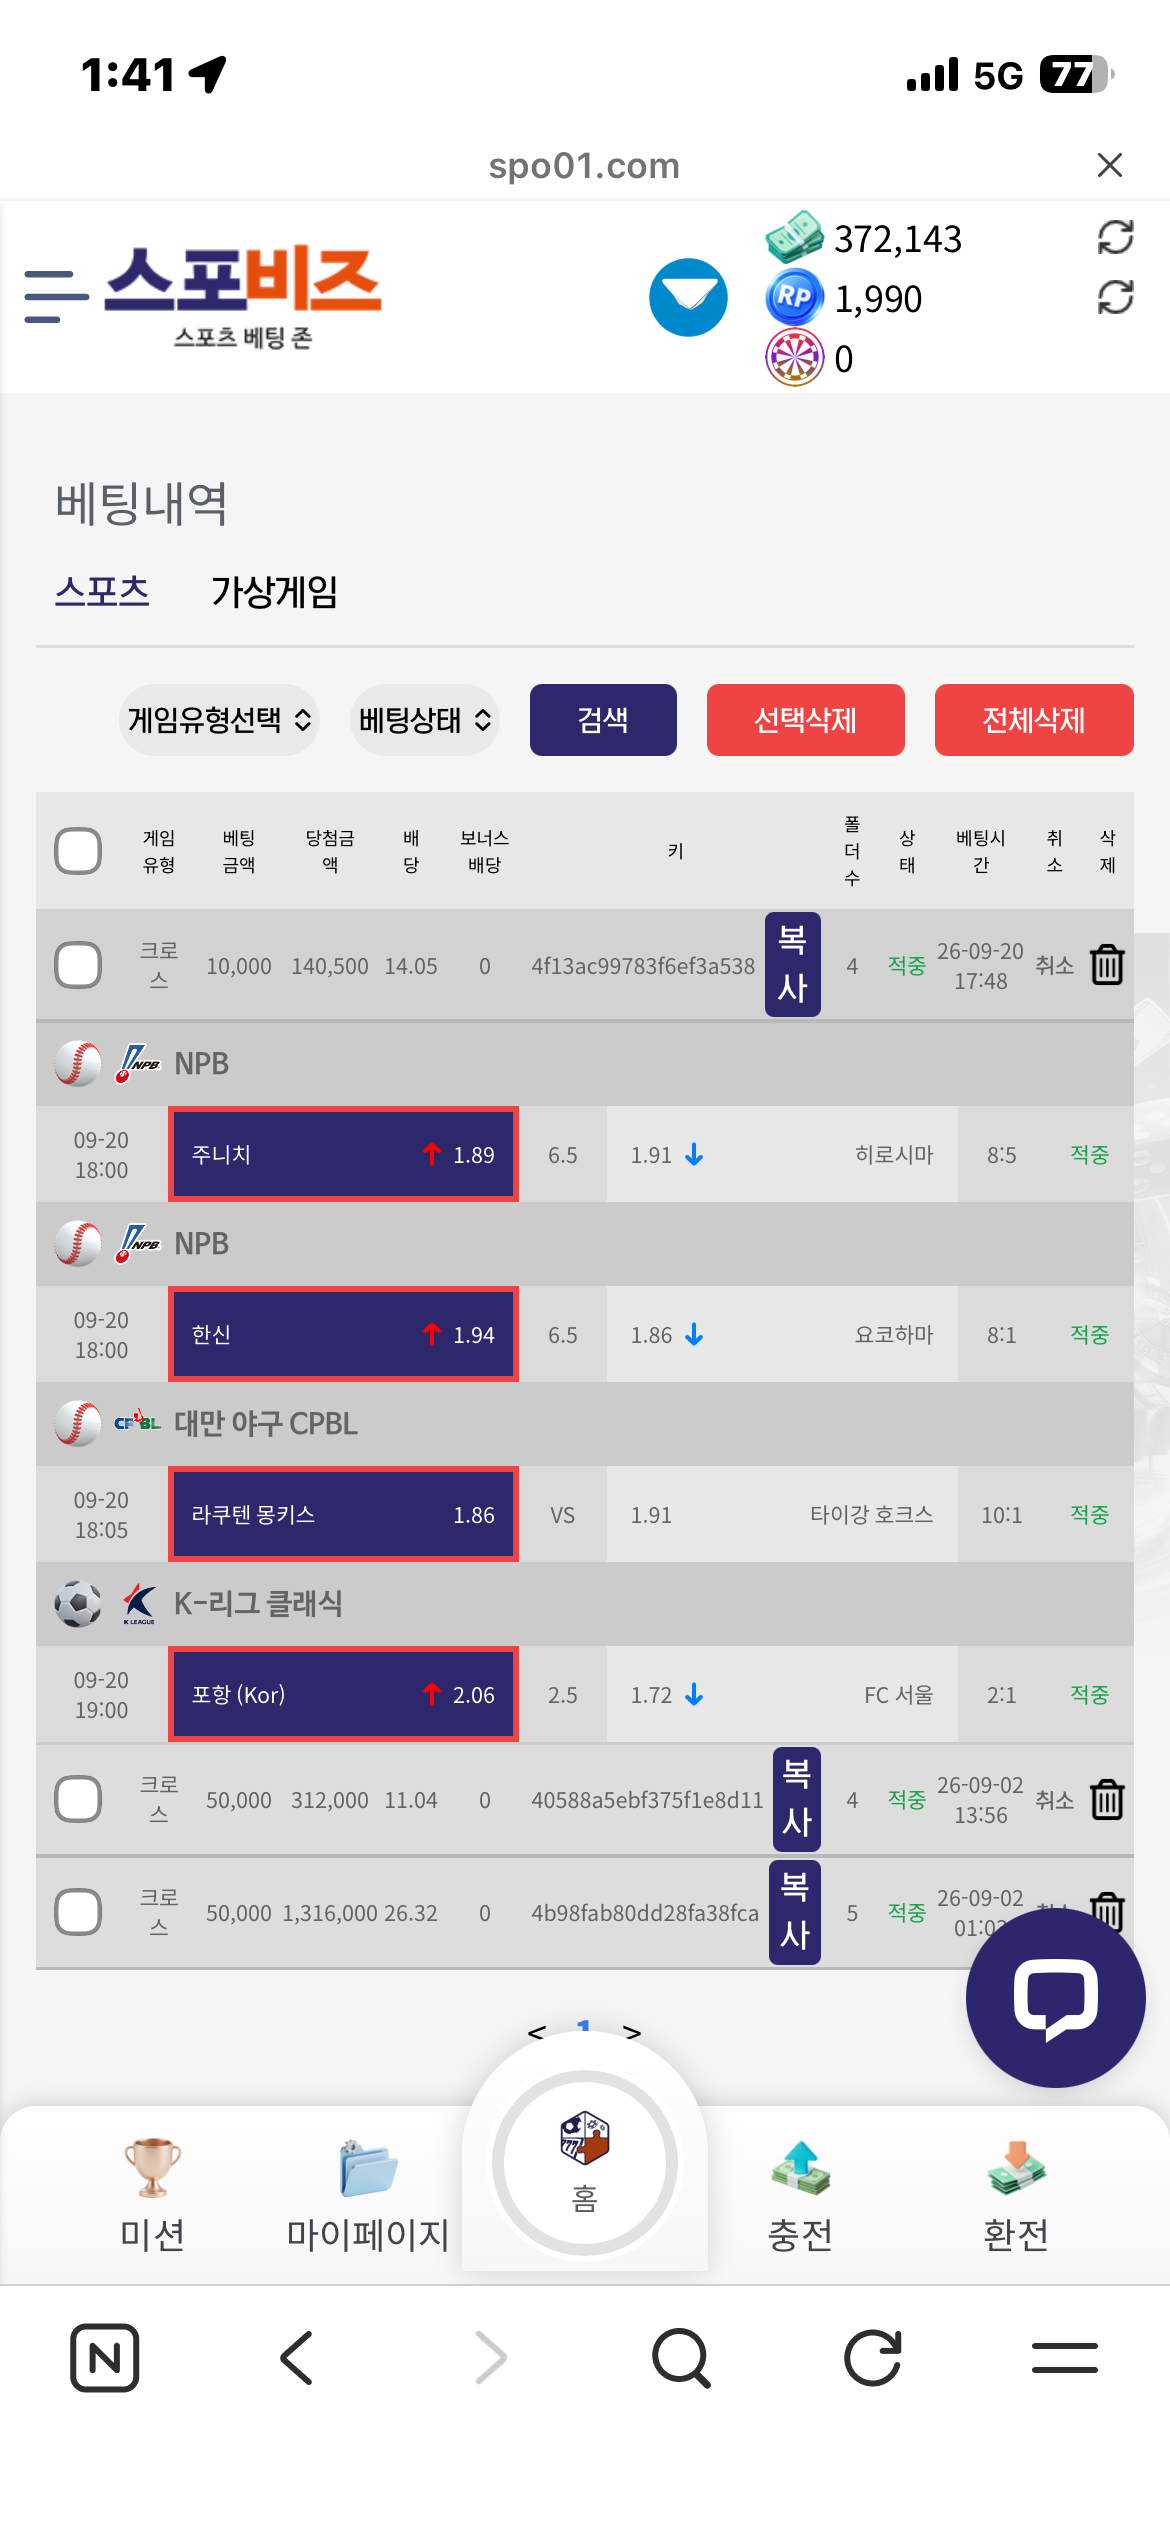Delete the 10,000 bet with trash icon
Viewport: 1170px width, 2532px height.
(1107, 965)
